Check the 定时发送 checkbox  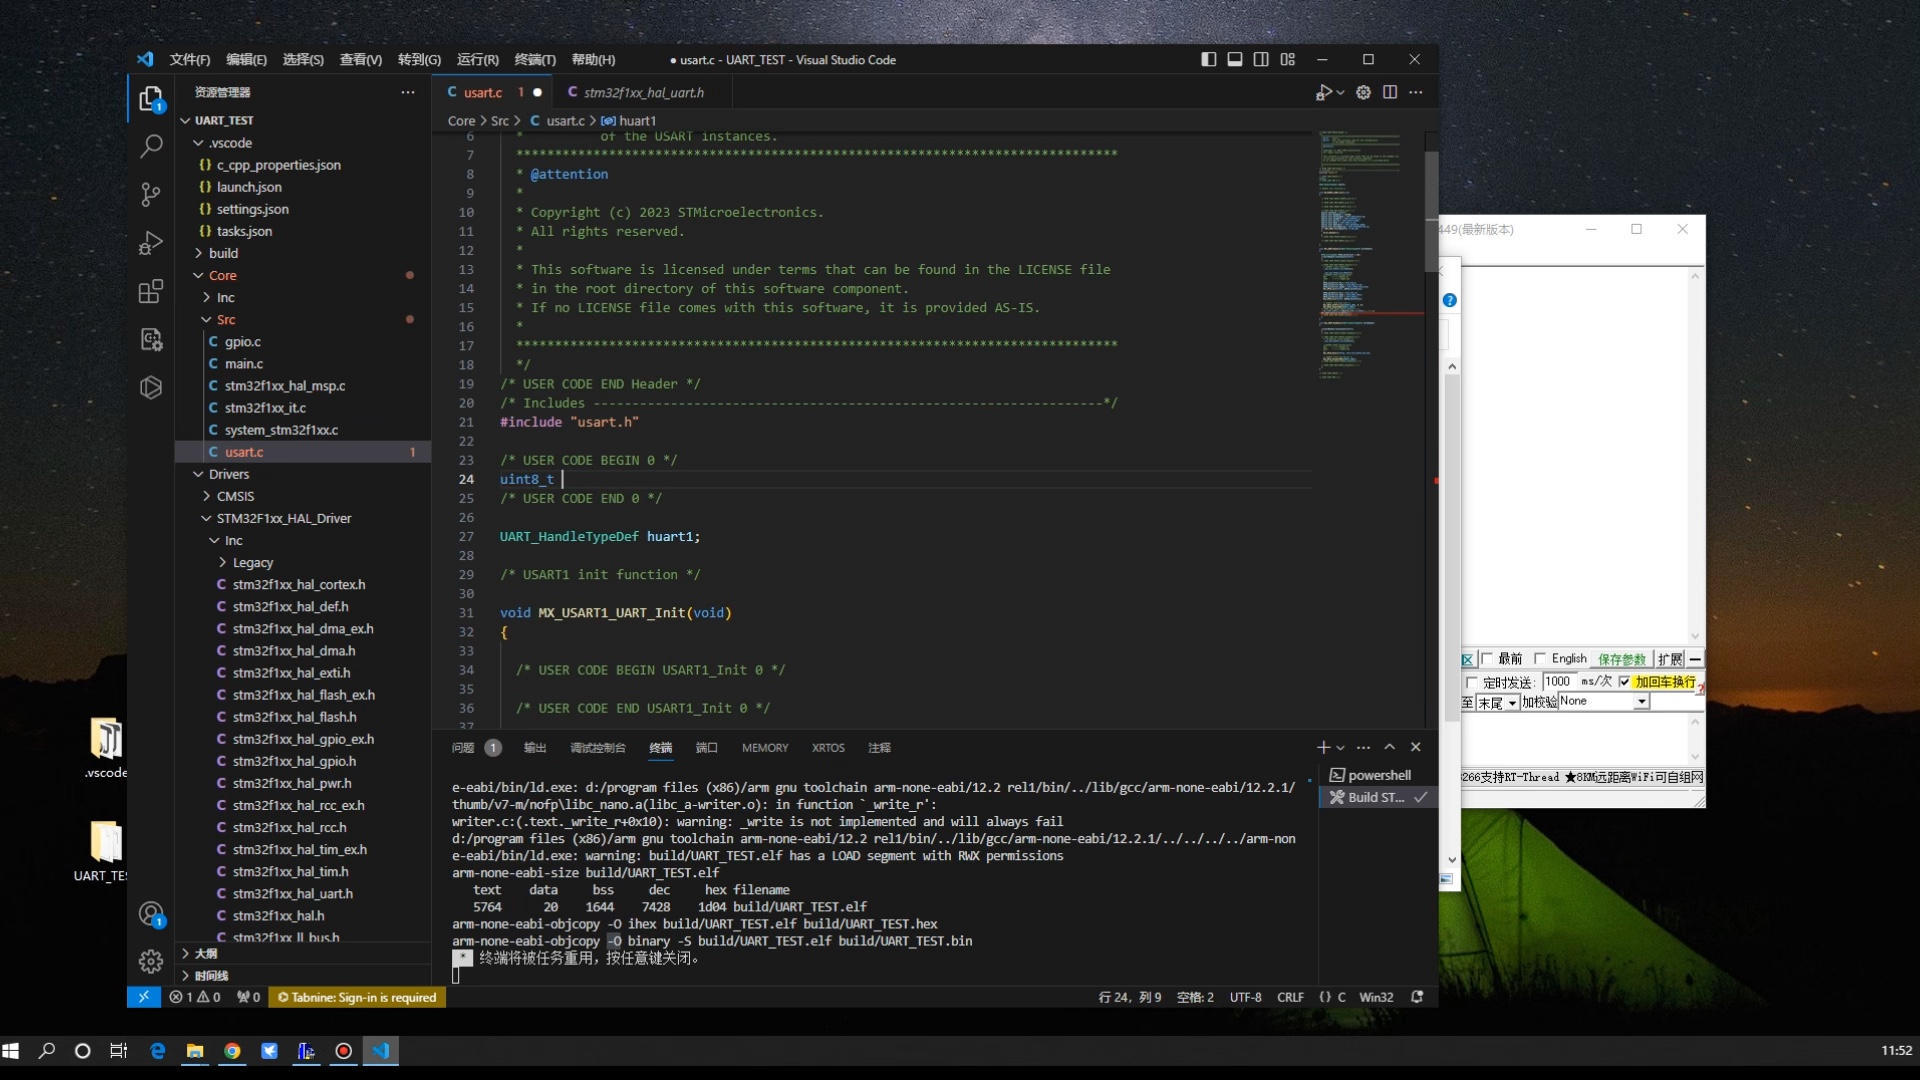1472,682
